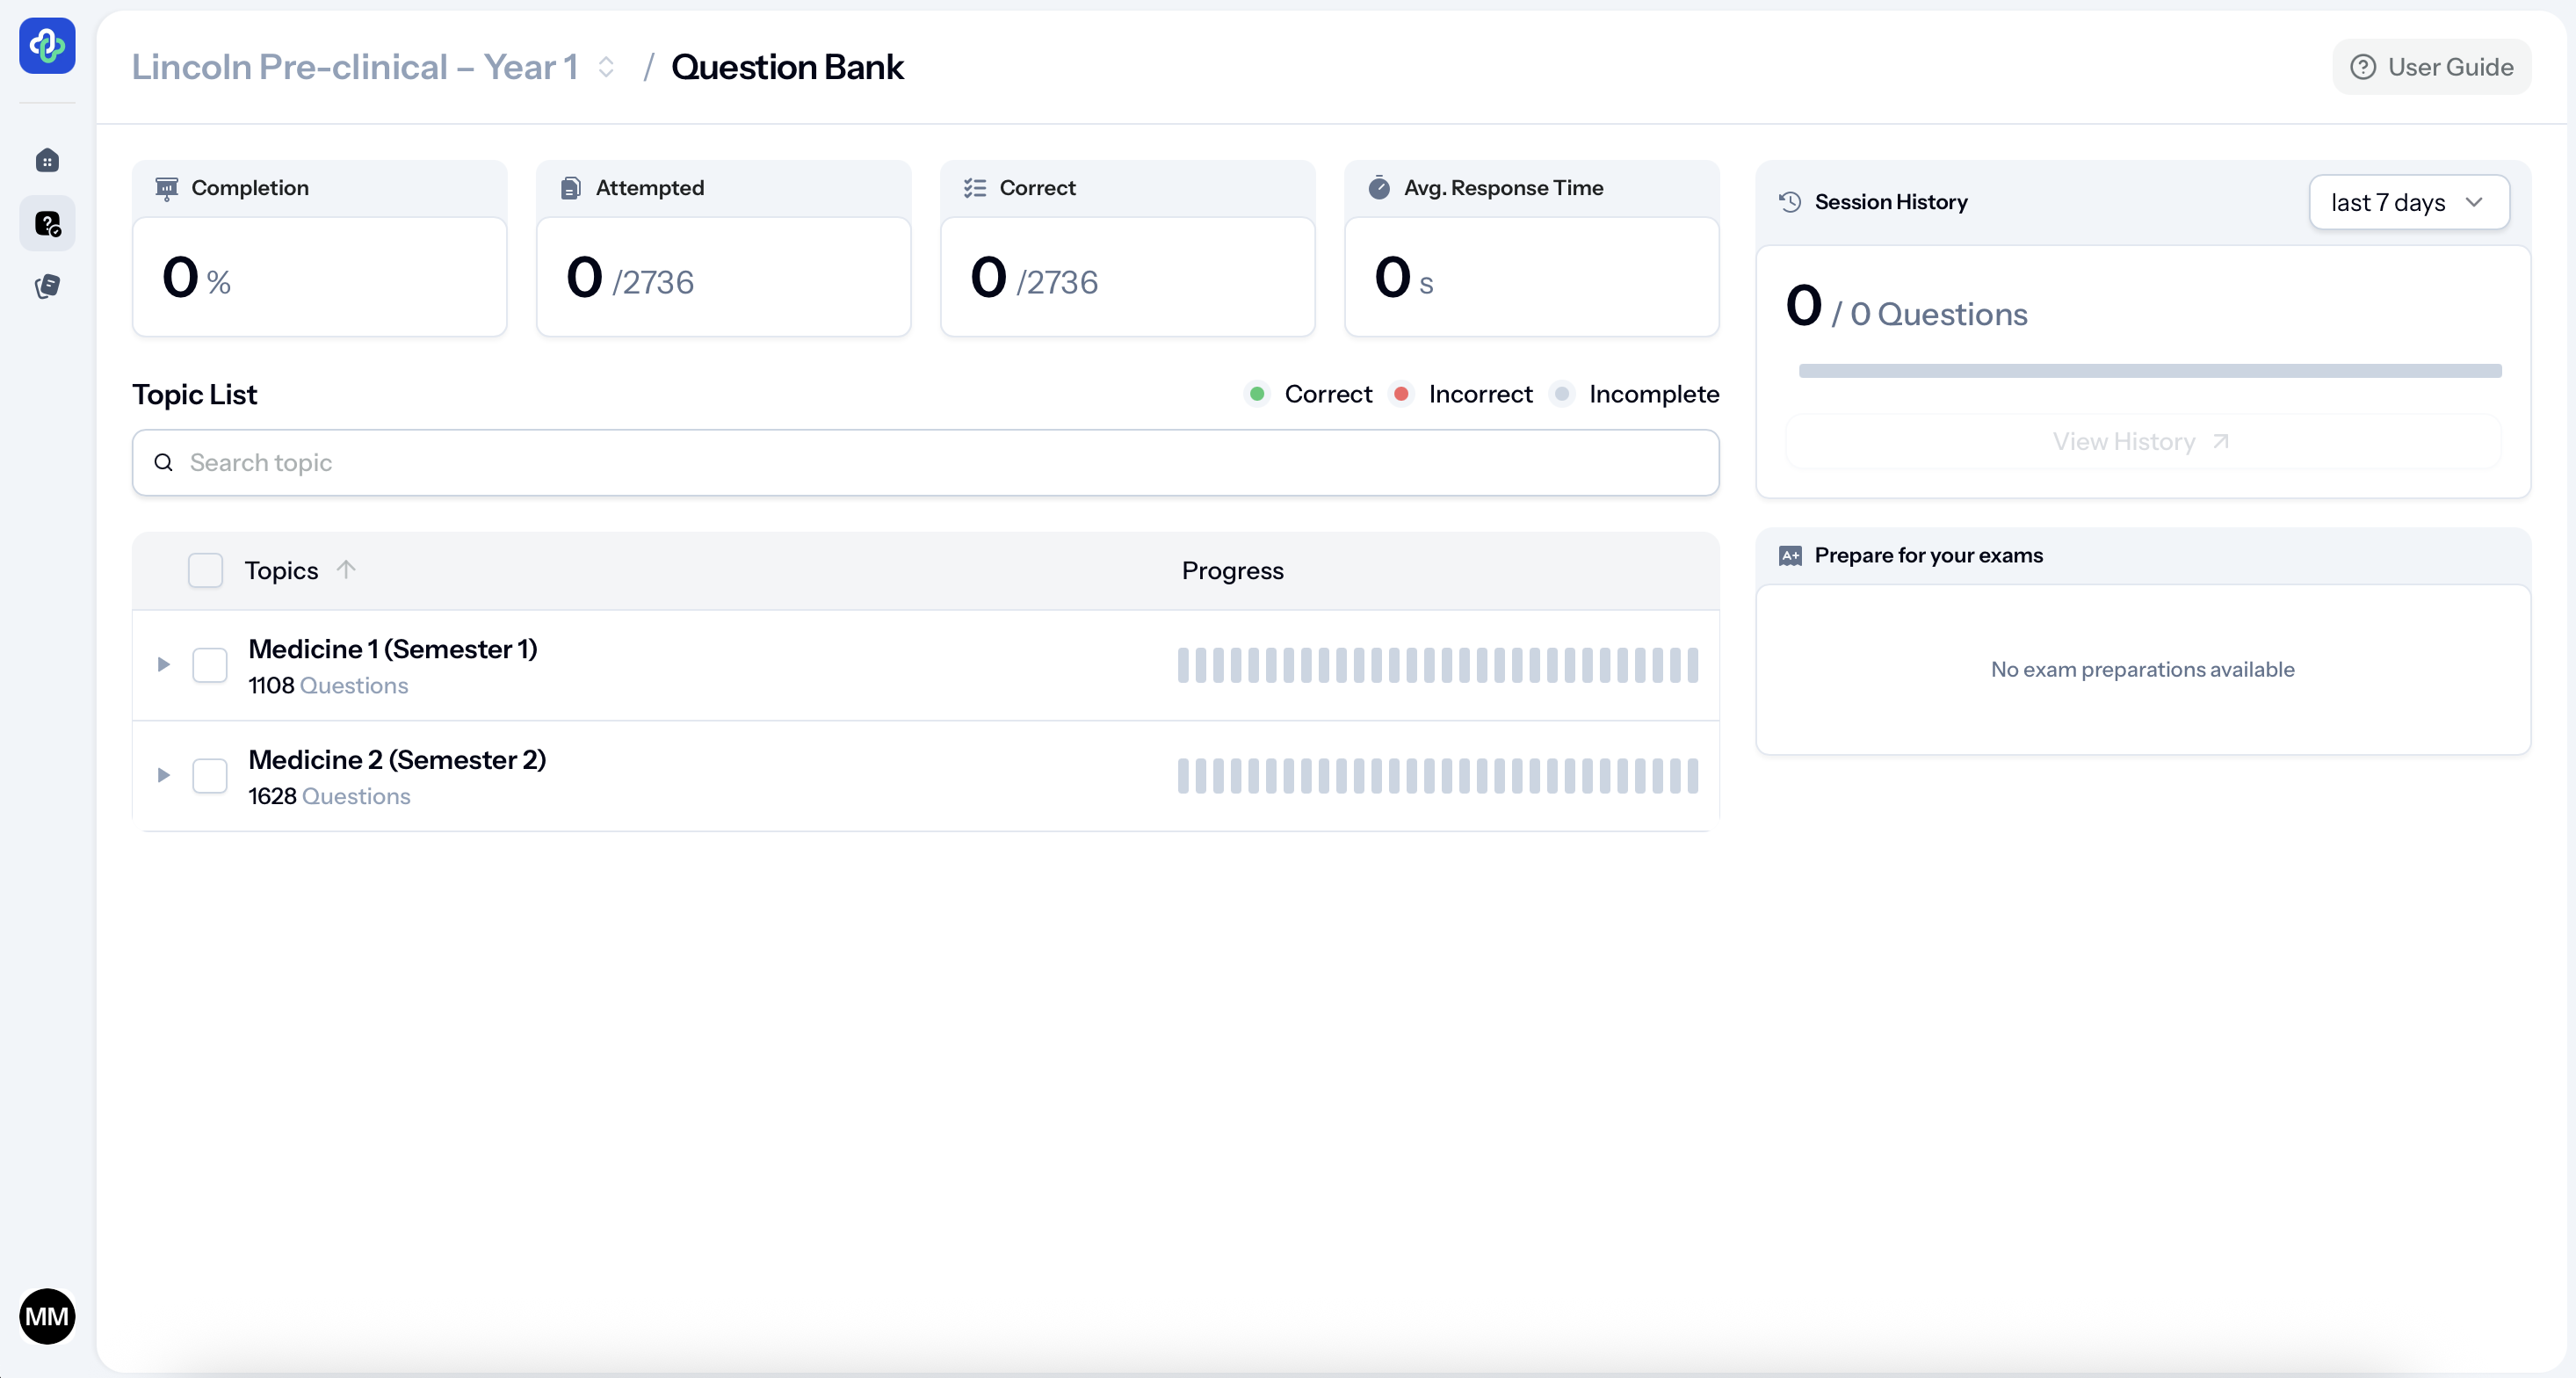The image size is (2576, 1378).
Task: Click the app logo icon
Action: (x=47, y=45)
